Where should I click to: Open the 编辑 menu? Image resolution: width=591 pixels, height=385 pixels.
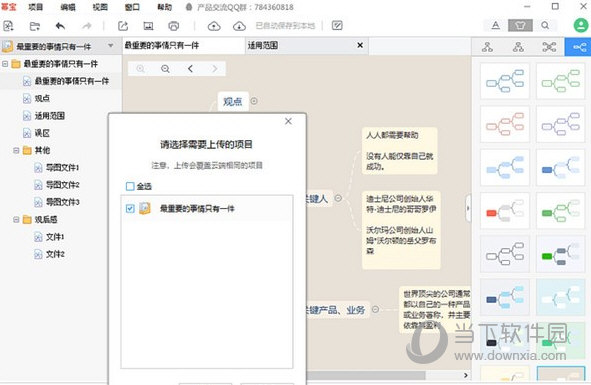tap(68, 7)
